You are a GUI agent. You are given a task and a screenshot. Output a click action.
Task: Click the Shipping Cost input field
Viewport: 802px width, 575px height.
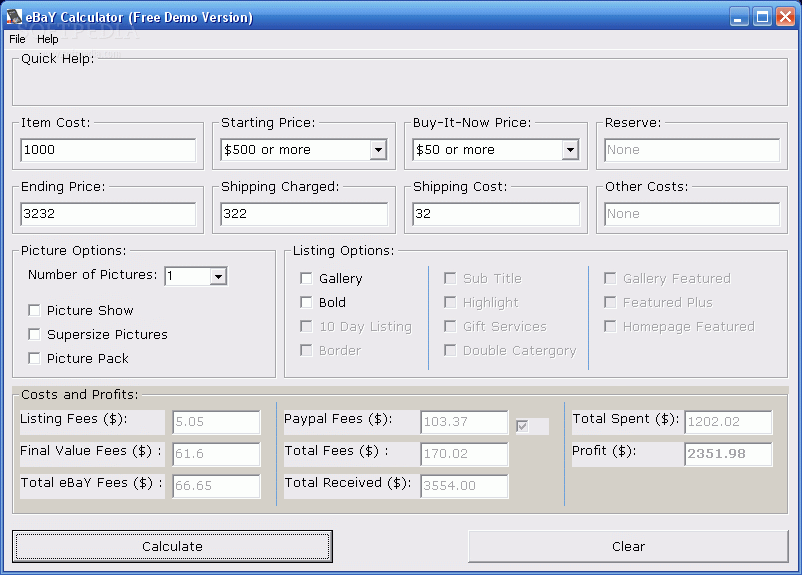[x=496, y=214]
